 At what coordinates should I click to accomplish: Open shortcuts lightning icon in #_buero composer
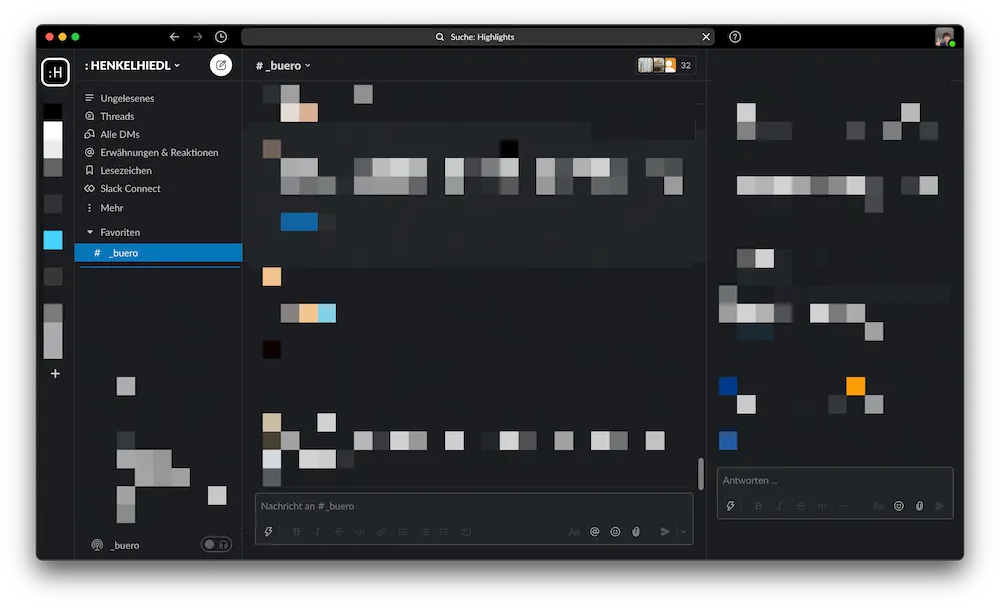(x=268, y=531)
